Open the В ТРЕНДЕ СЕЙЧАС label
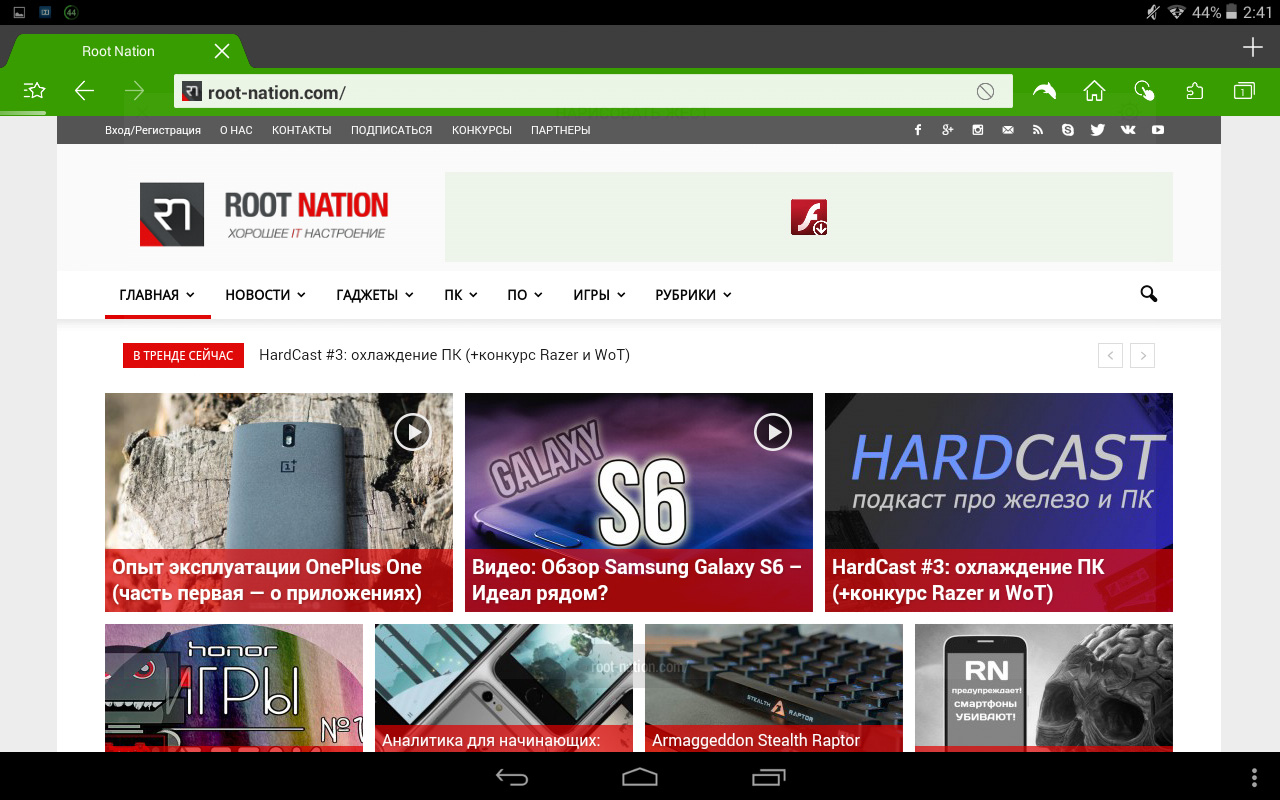Screen dimensions: 1280x800 [183, 355]
